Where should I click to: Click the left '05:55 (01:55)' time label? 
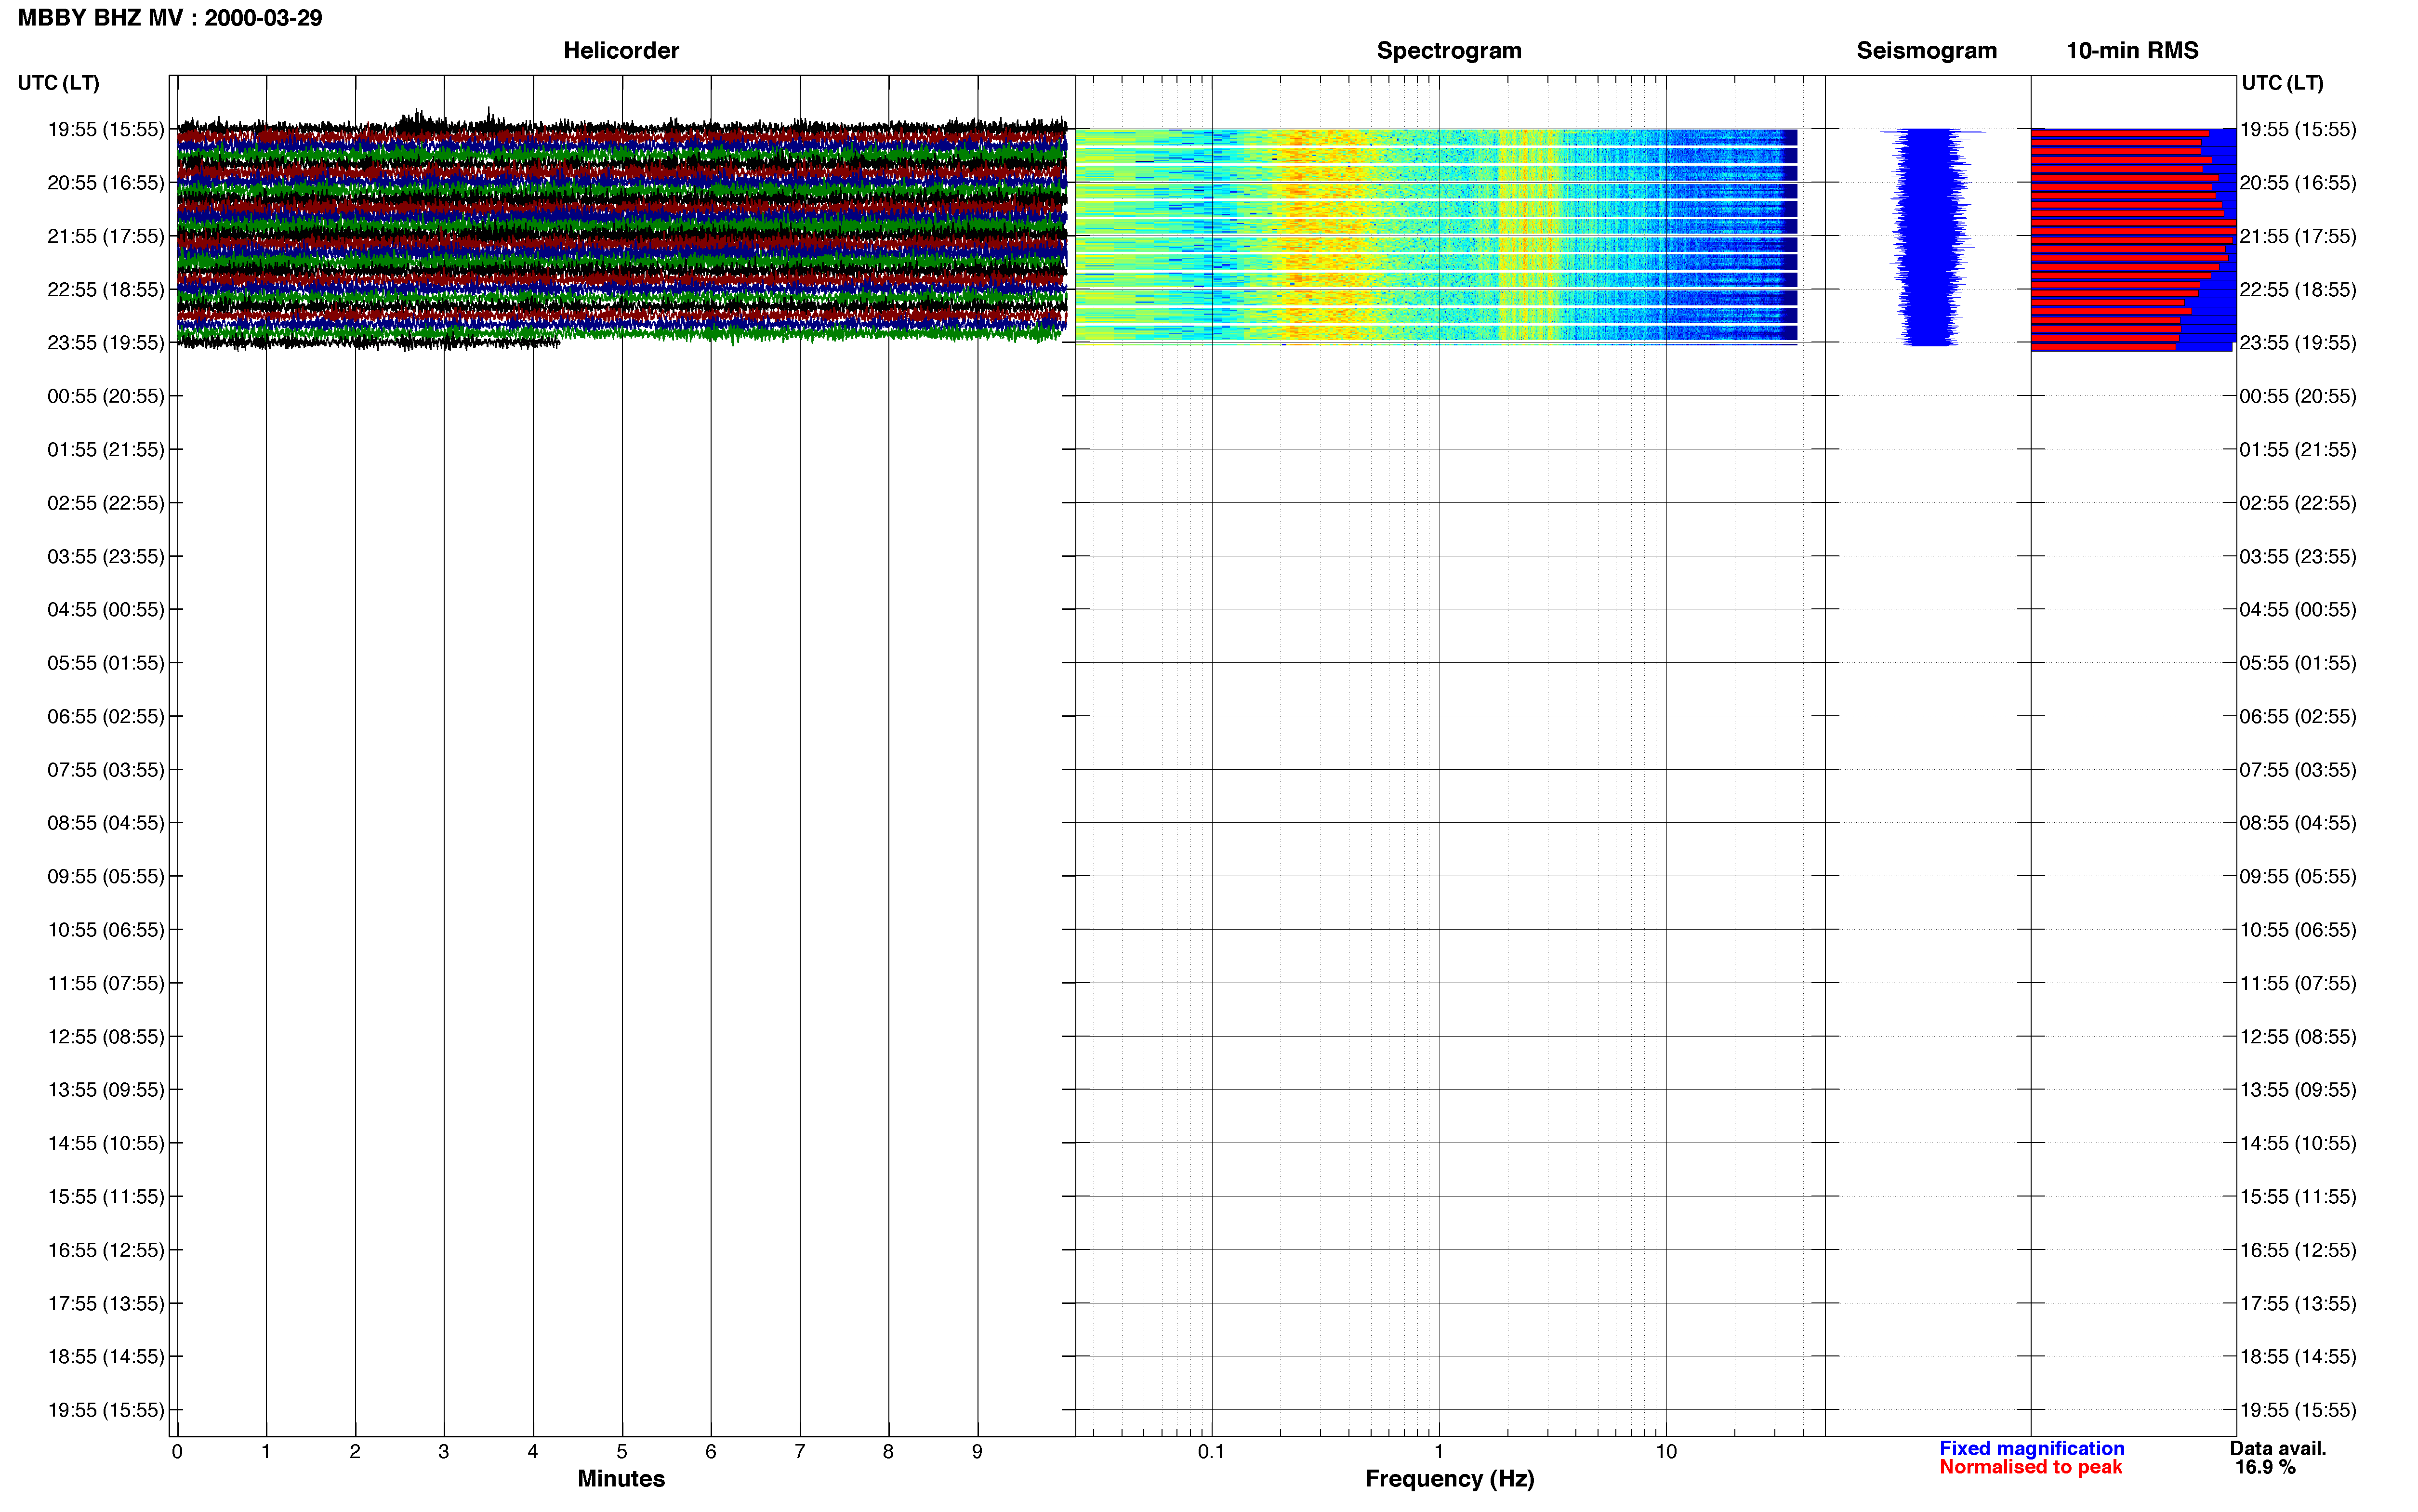pyautogui.click(x=106, y=662)
